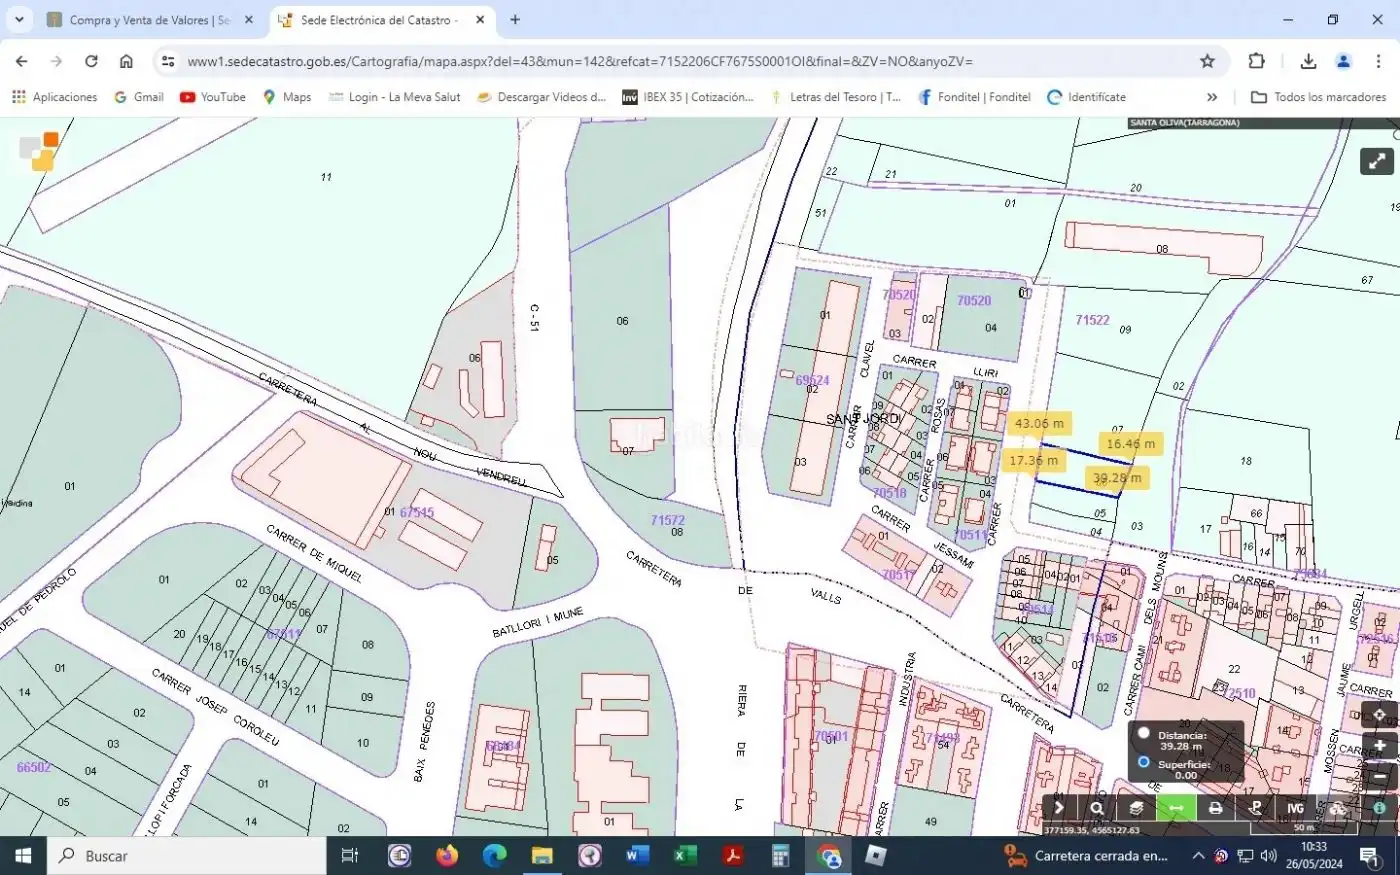Open the IVG tool

point(1296,808)
